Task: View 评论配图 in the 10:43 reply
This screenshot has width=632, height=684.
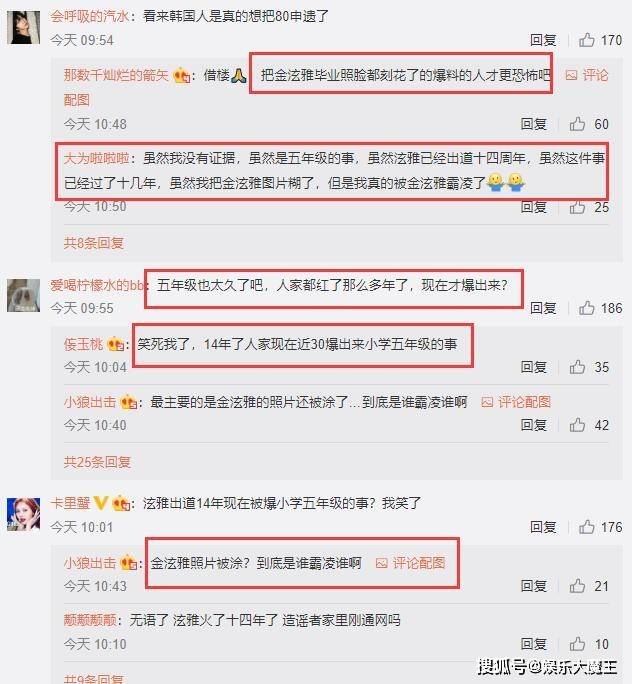Action: (x=410, y=563)
